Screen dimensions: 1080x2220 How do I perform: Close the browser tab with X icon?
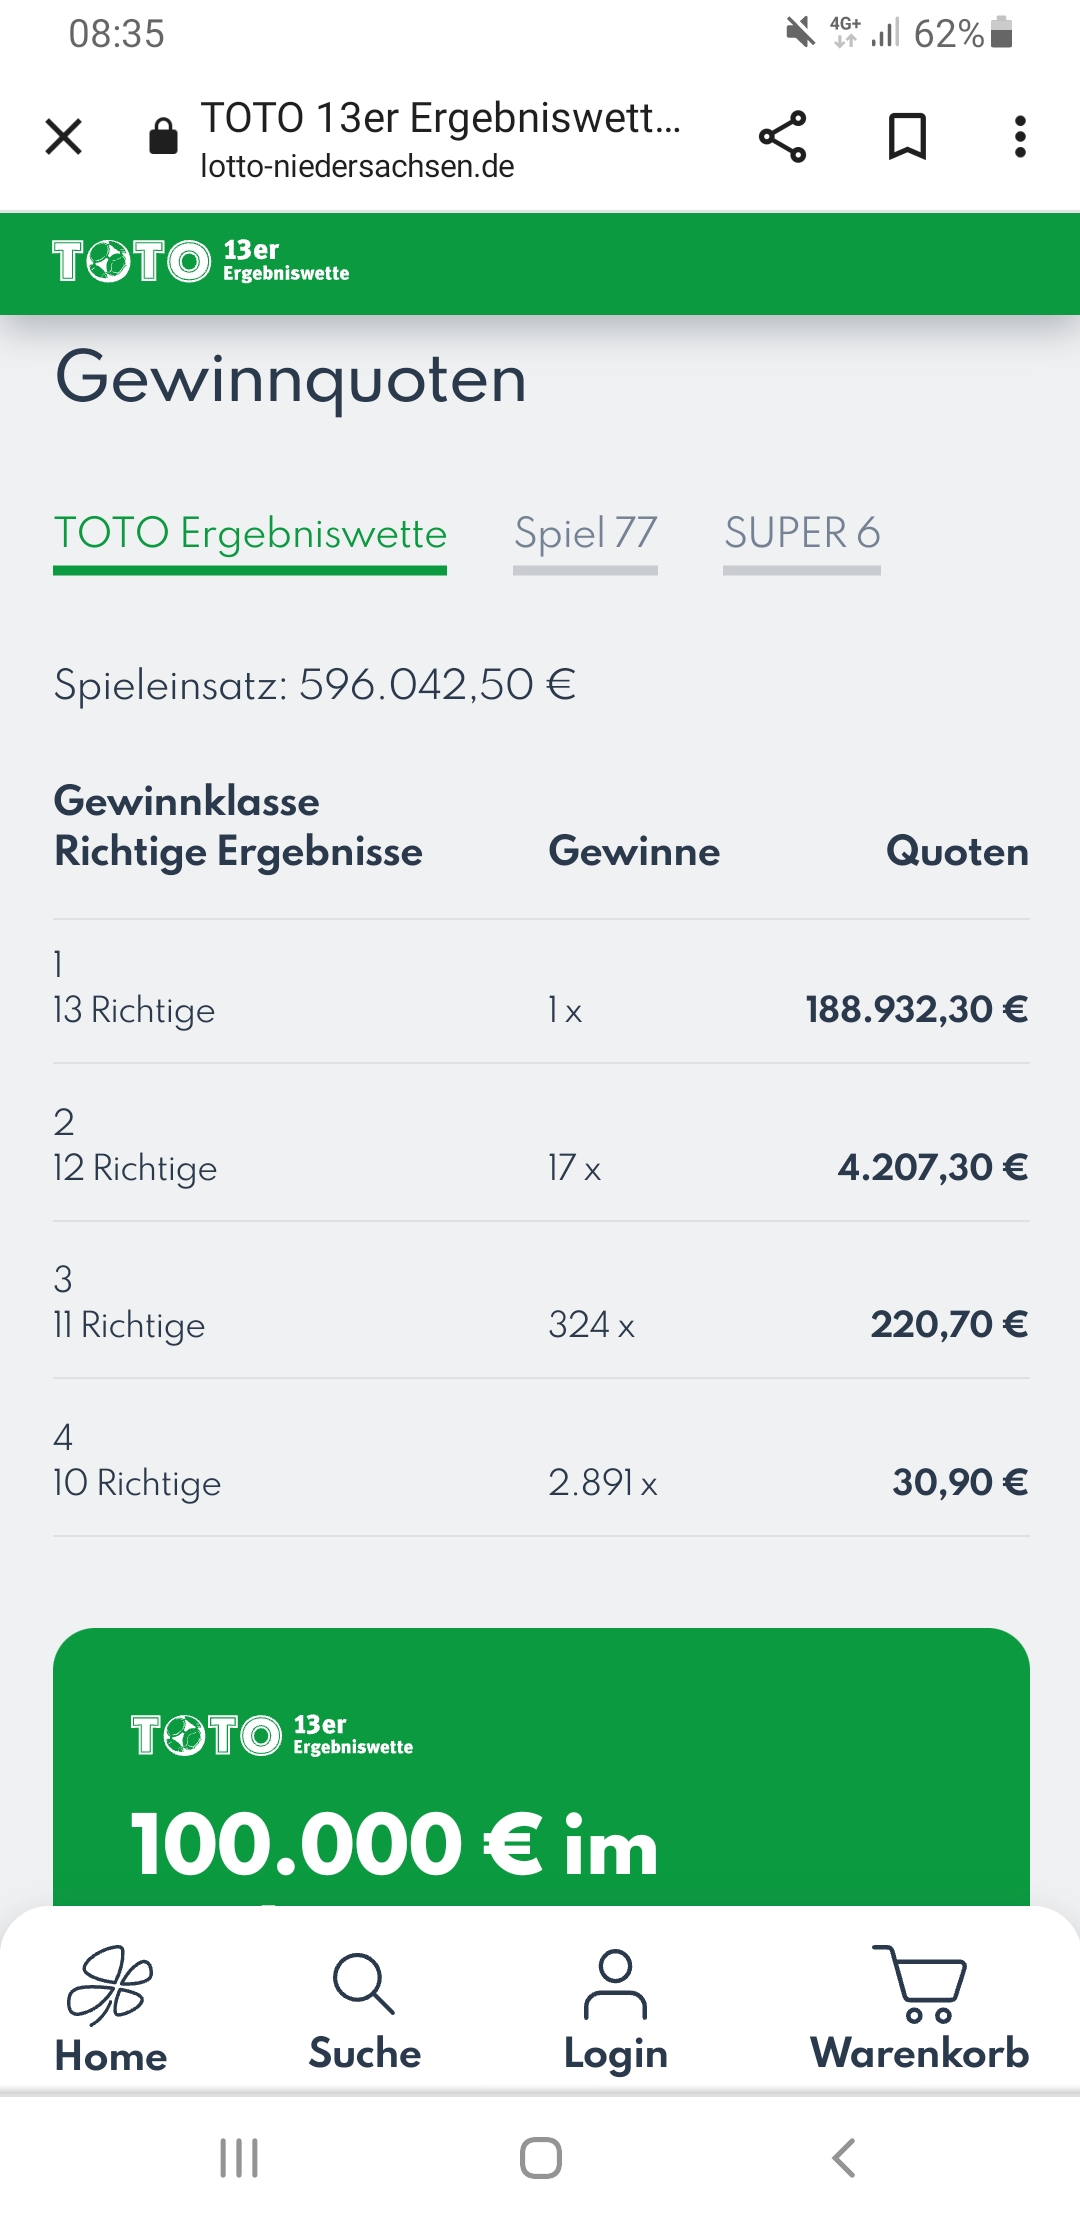click(64, 137)
